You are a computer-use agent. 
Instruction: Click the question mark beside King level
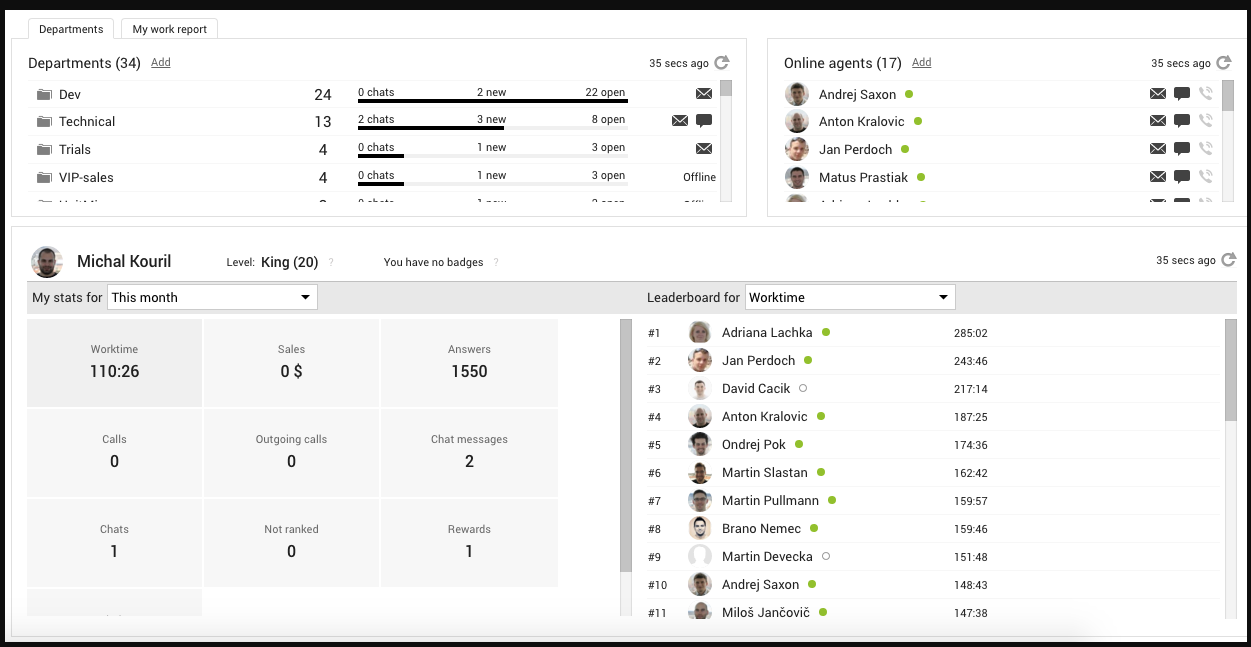[331, 263]
